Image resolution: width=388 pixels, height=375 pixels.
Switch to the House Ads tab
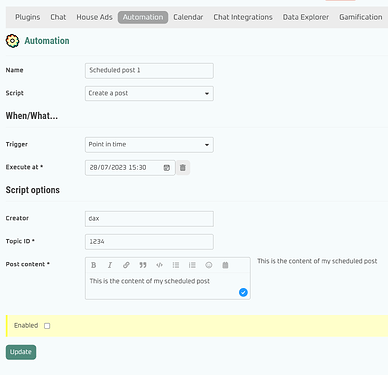pos(94,17)
